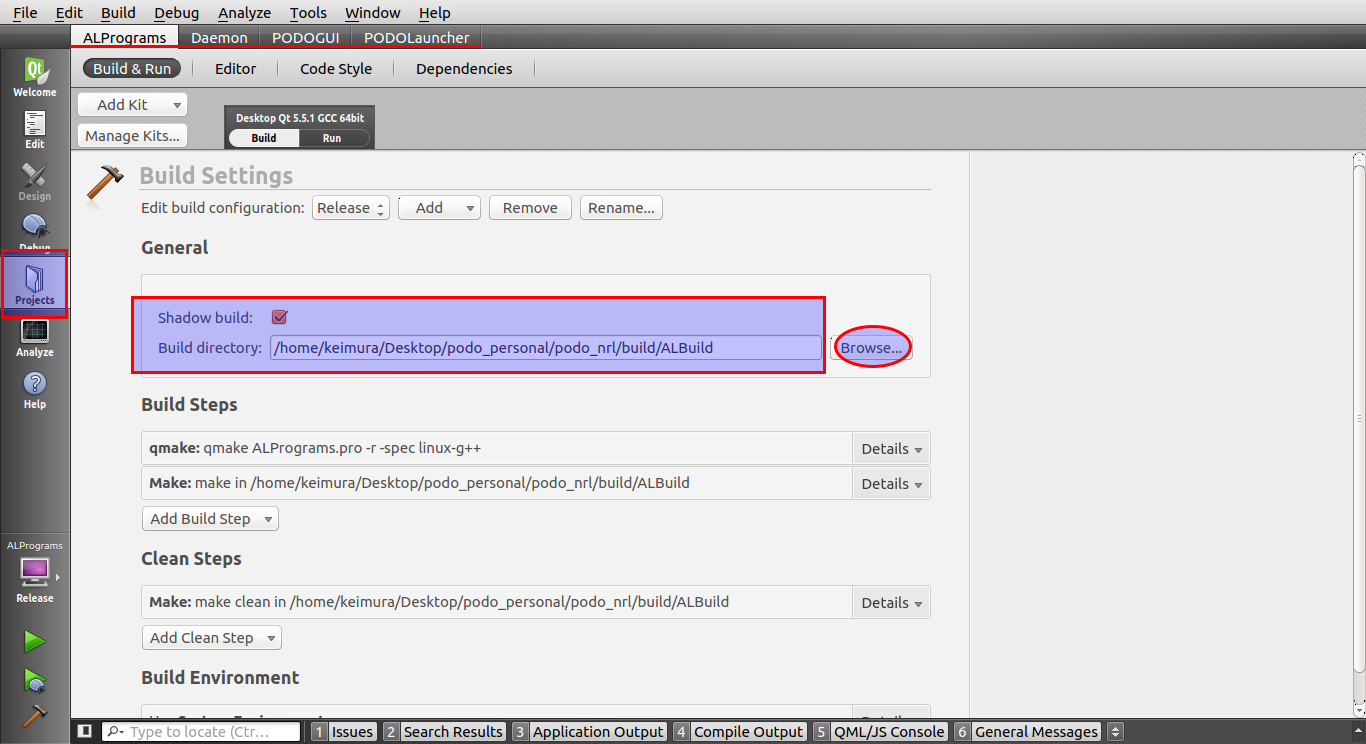Open the Edit menu

69,13
